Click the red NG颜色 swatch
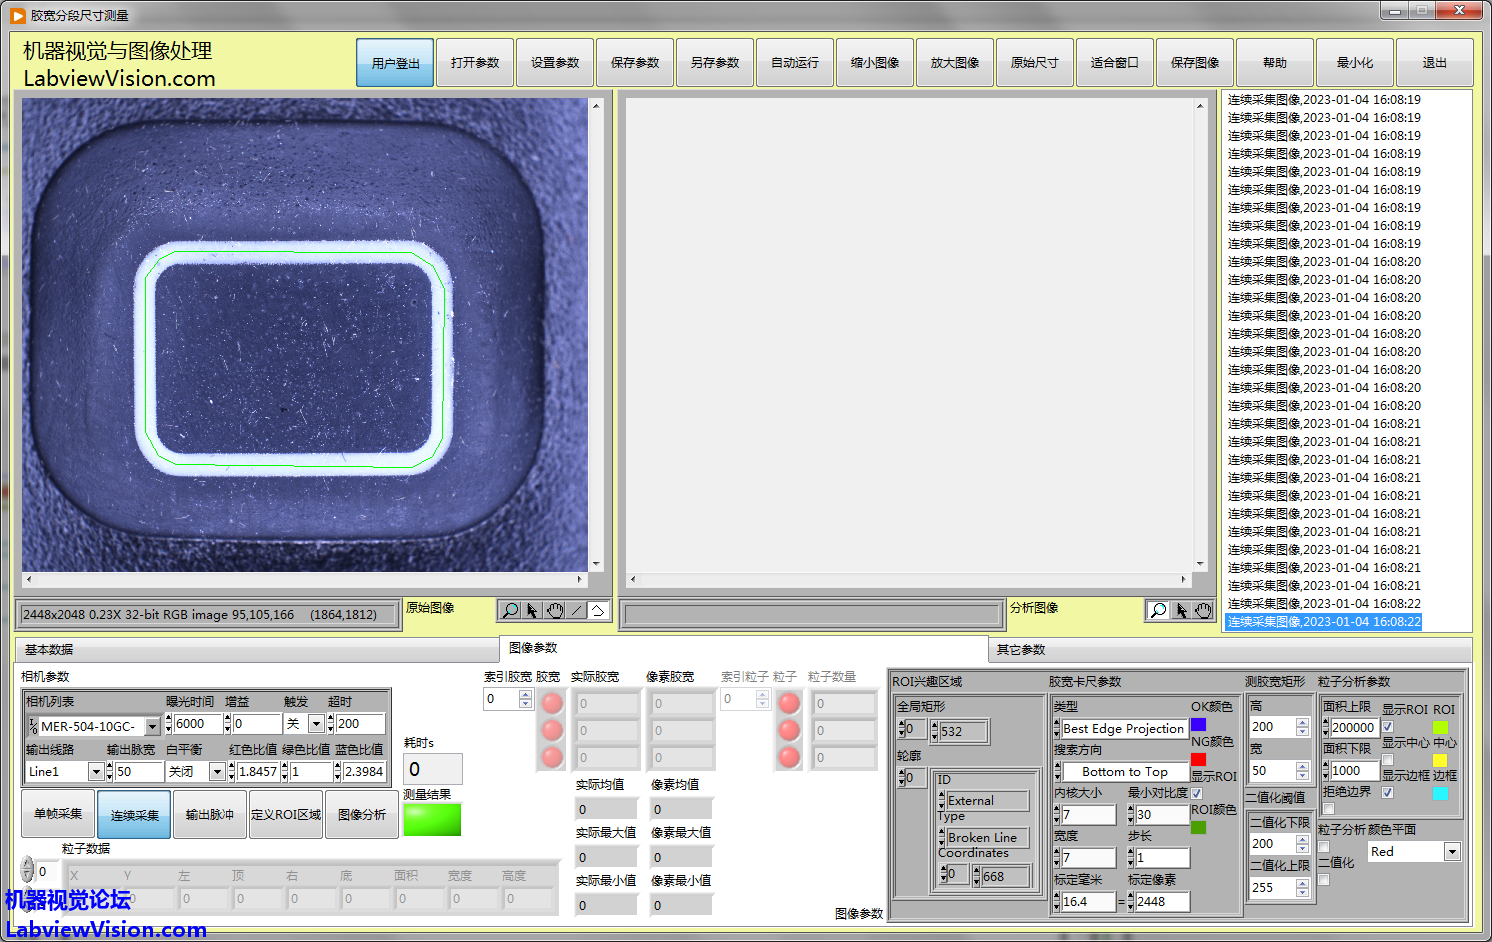The image size is (1492, 942). coord(1198,760)
